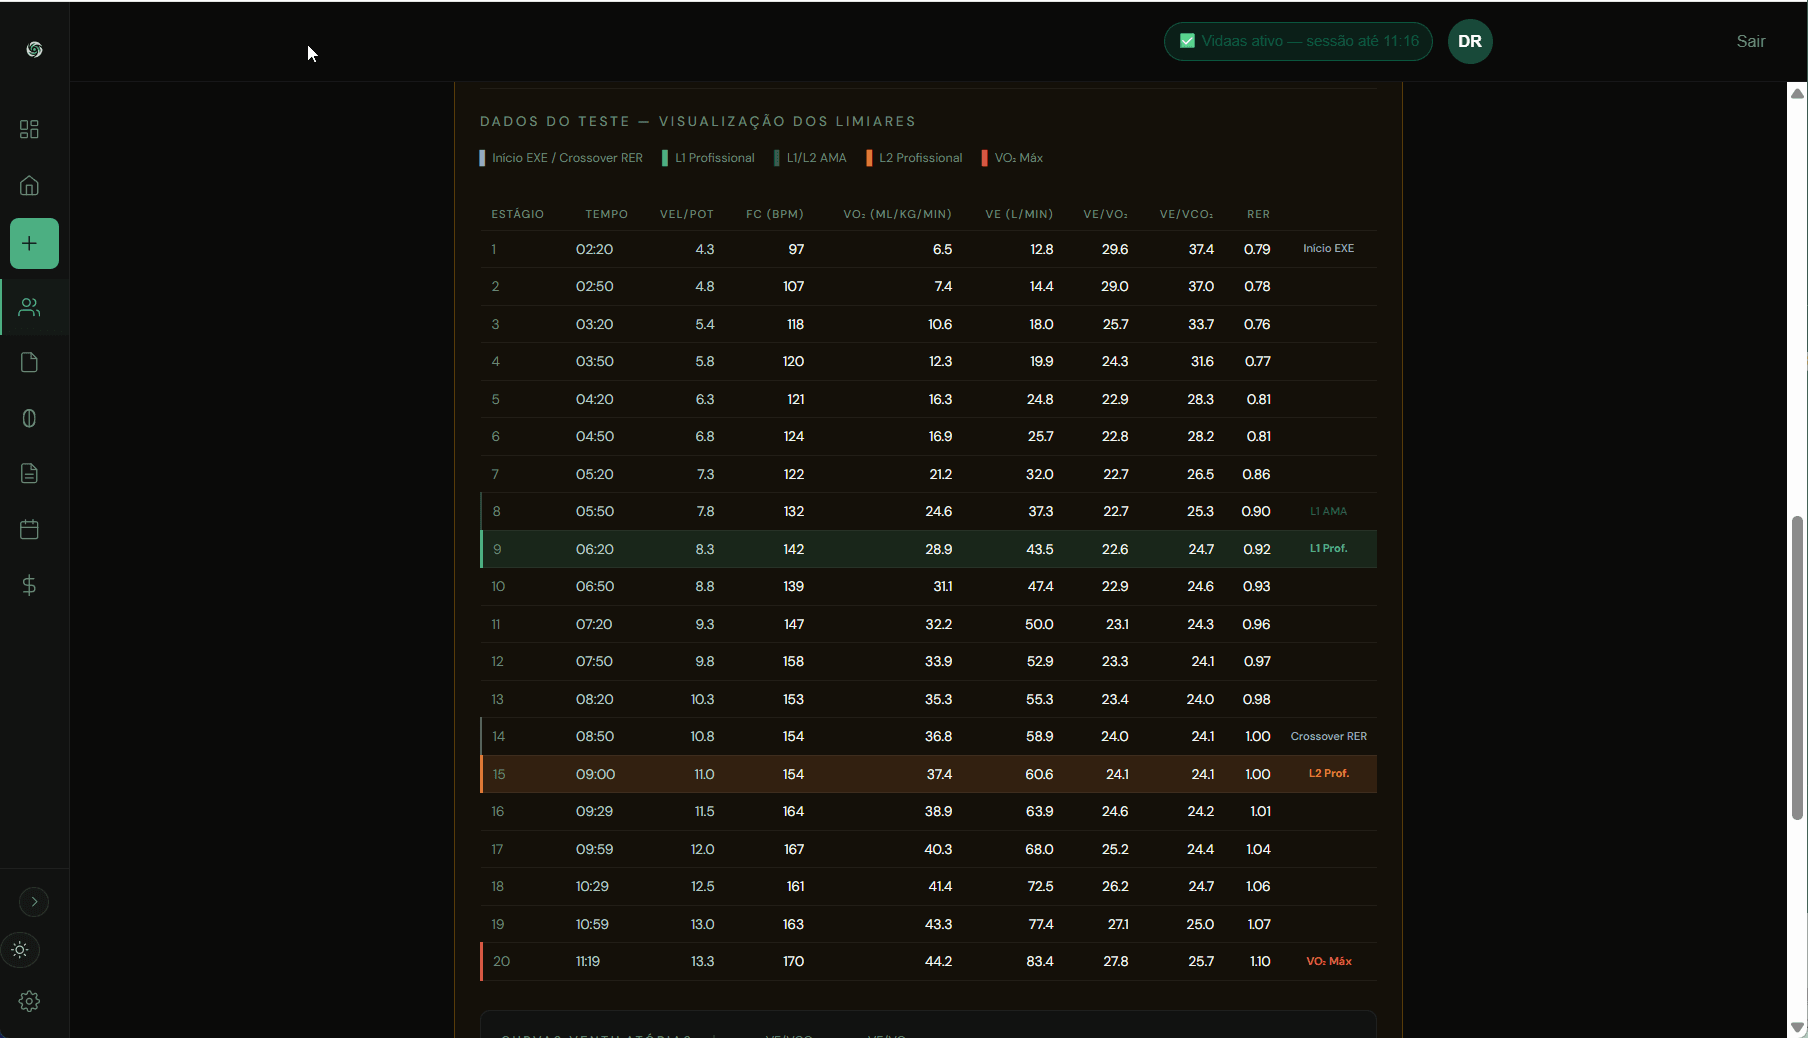Click the VO₂ (ML/KG/MIN) column header
Screen dimensions: 1808x1038
[897, 214]
